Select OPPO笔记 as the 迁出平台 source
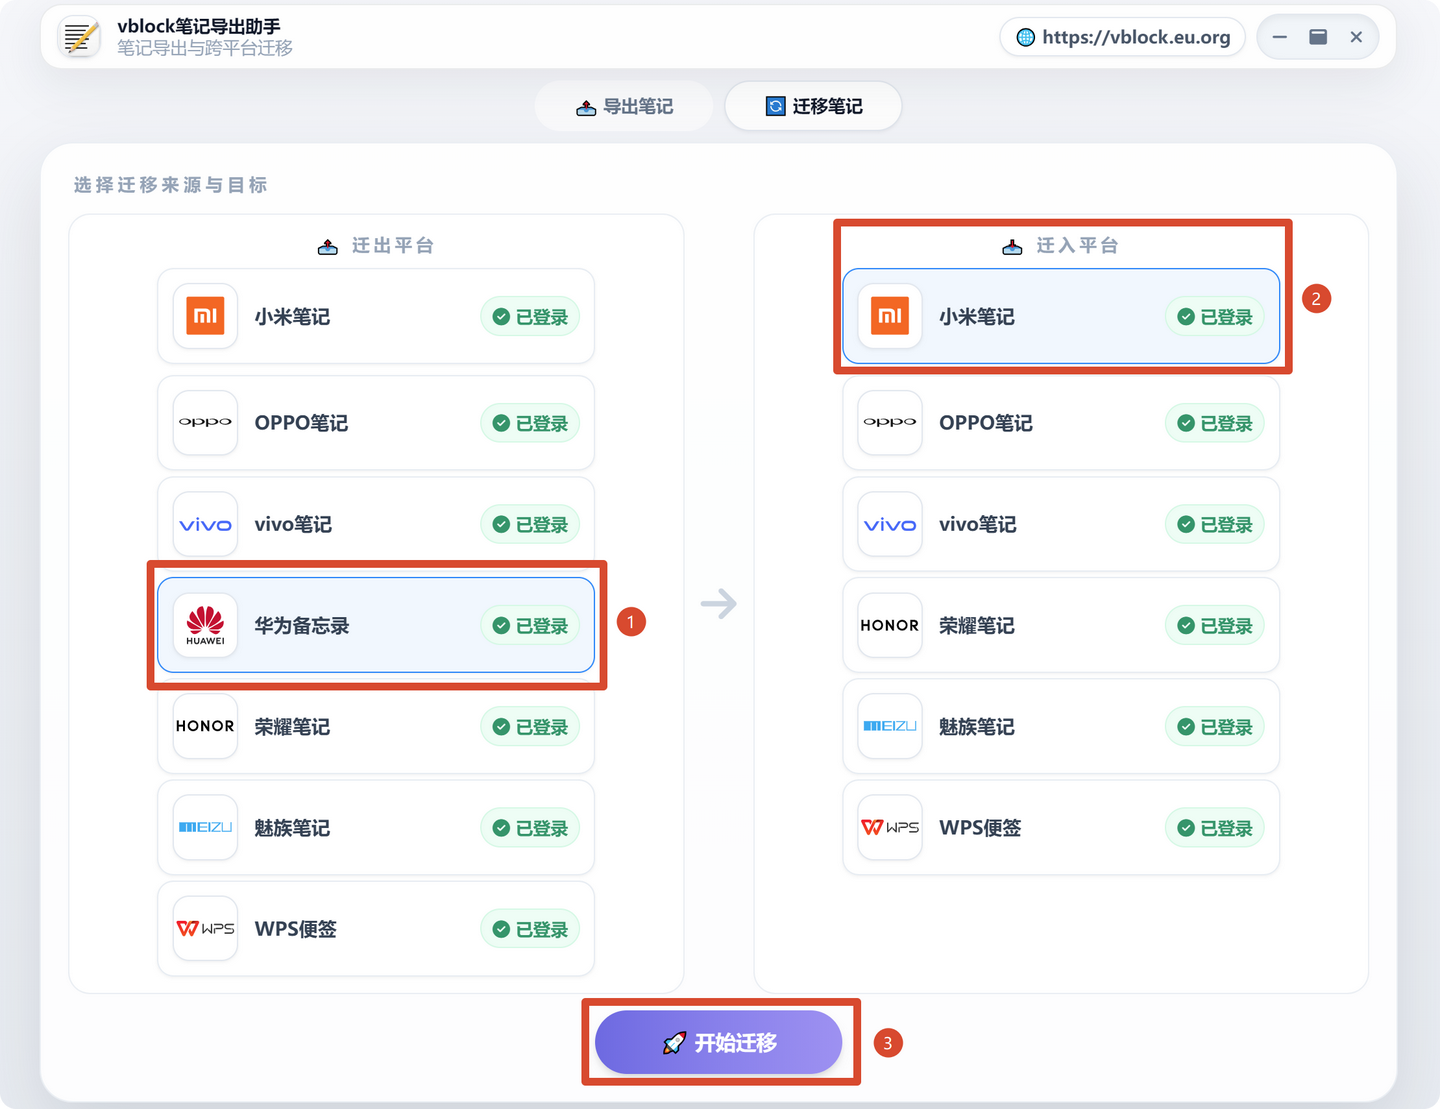 (x=376, y=422)
